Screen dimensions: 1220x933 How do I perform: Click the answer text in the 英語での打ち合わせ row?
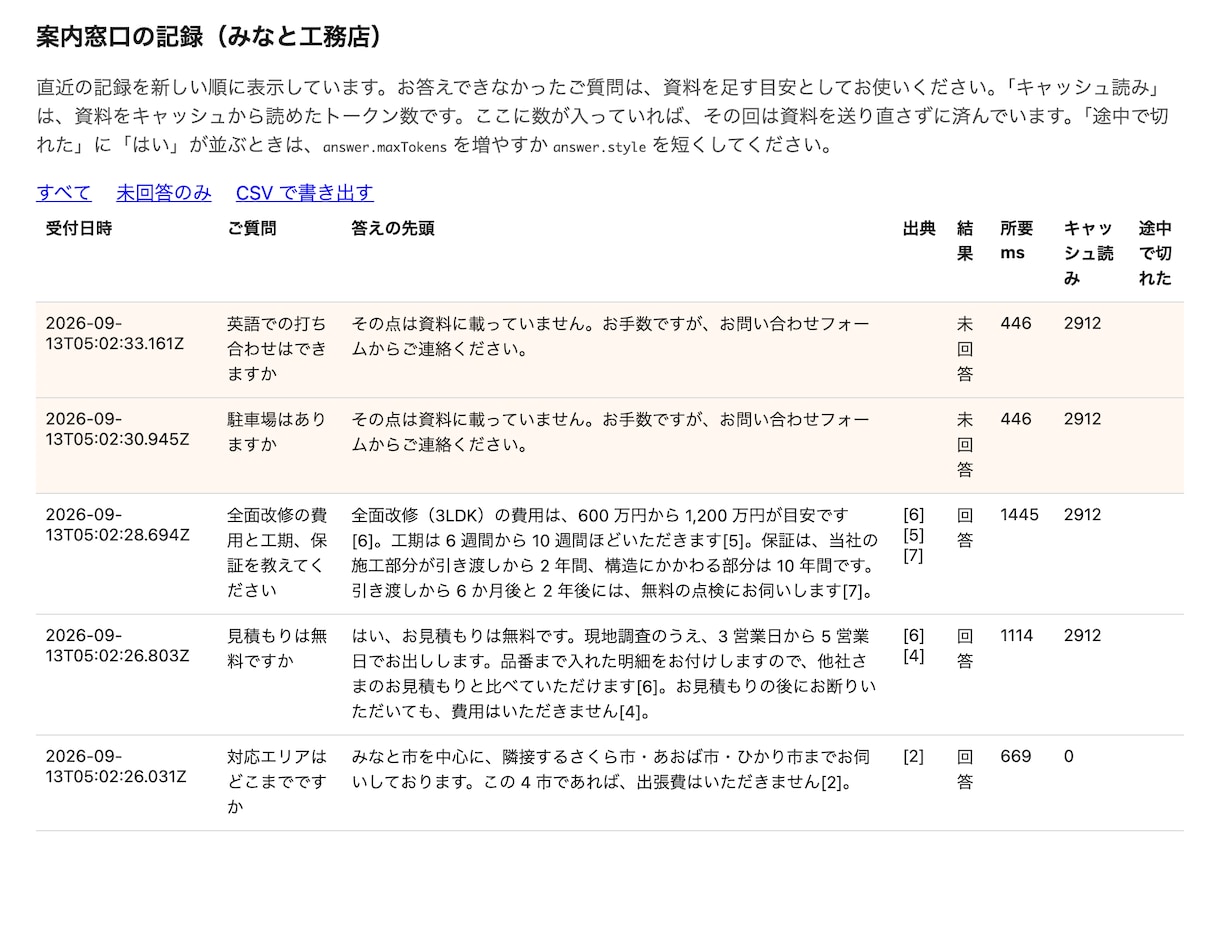pos(610,337)
